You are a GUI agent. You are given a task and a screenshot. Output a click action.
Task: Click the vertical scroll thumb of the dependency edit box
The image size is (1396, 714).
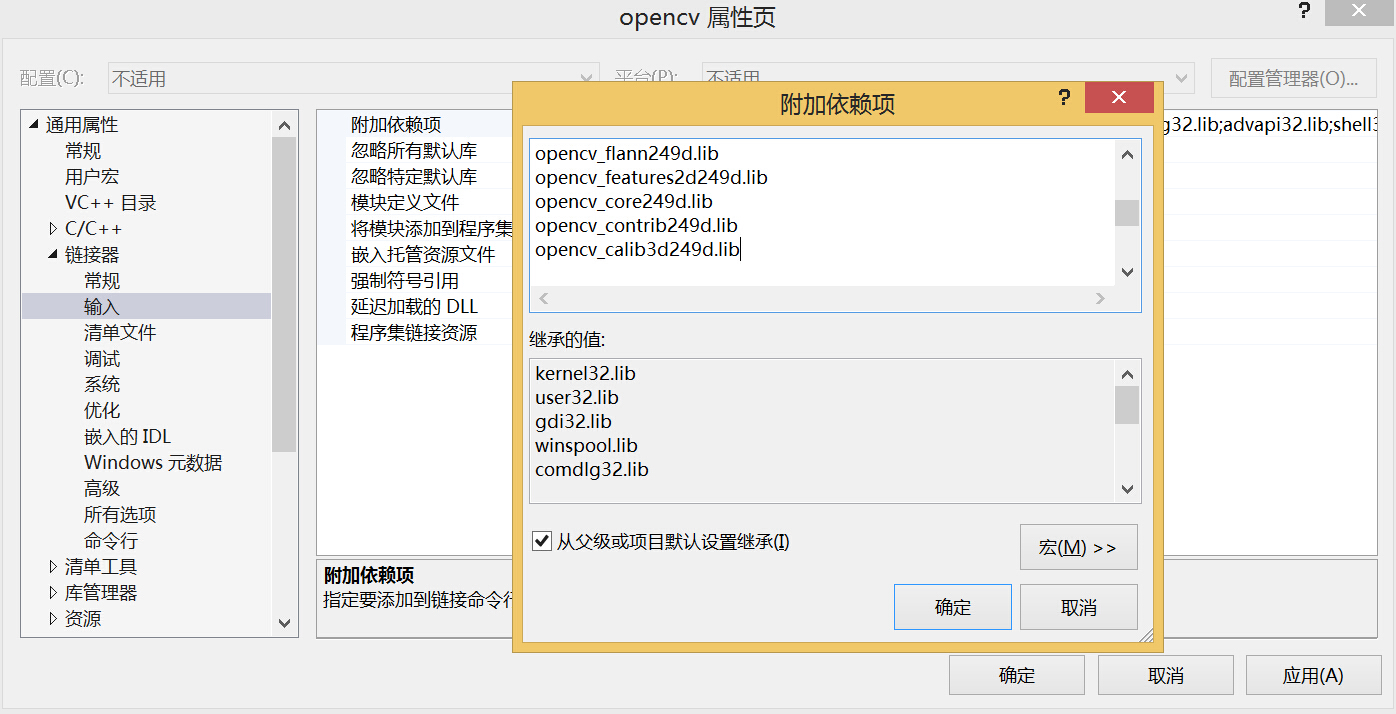coord(1127,213)
